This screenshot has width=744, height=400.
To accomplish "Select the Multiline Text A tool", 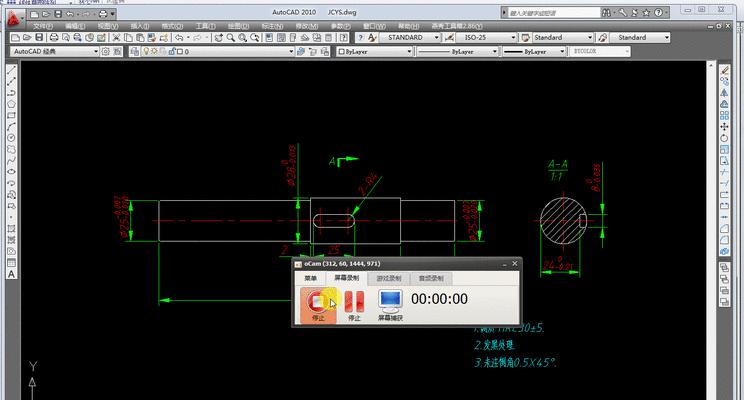I will pyautogui.click(x=11, y=274).
